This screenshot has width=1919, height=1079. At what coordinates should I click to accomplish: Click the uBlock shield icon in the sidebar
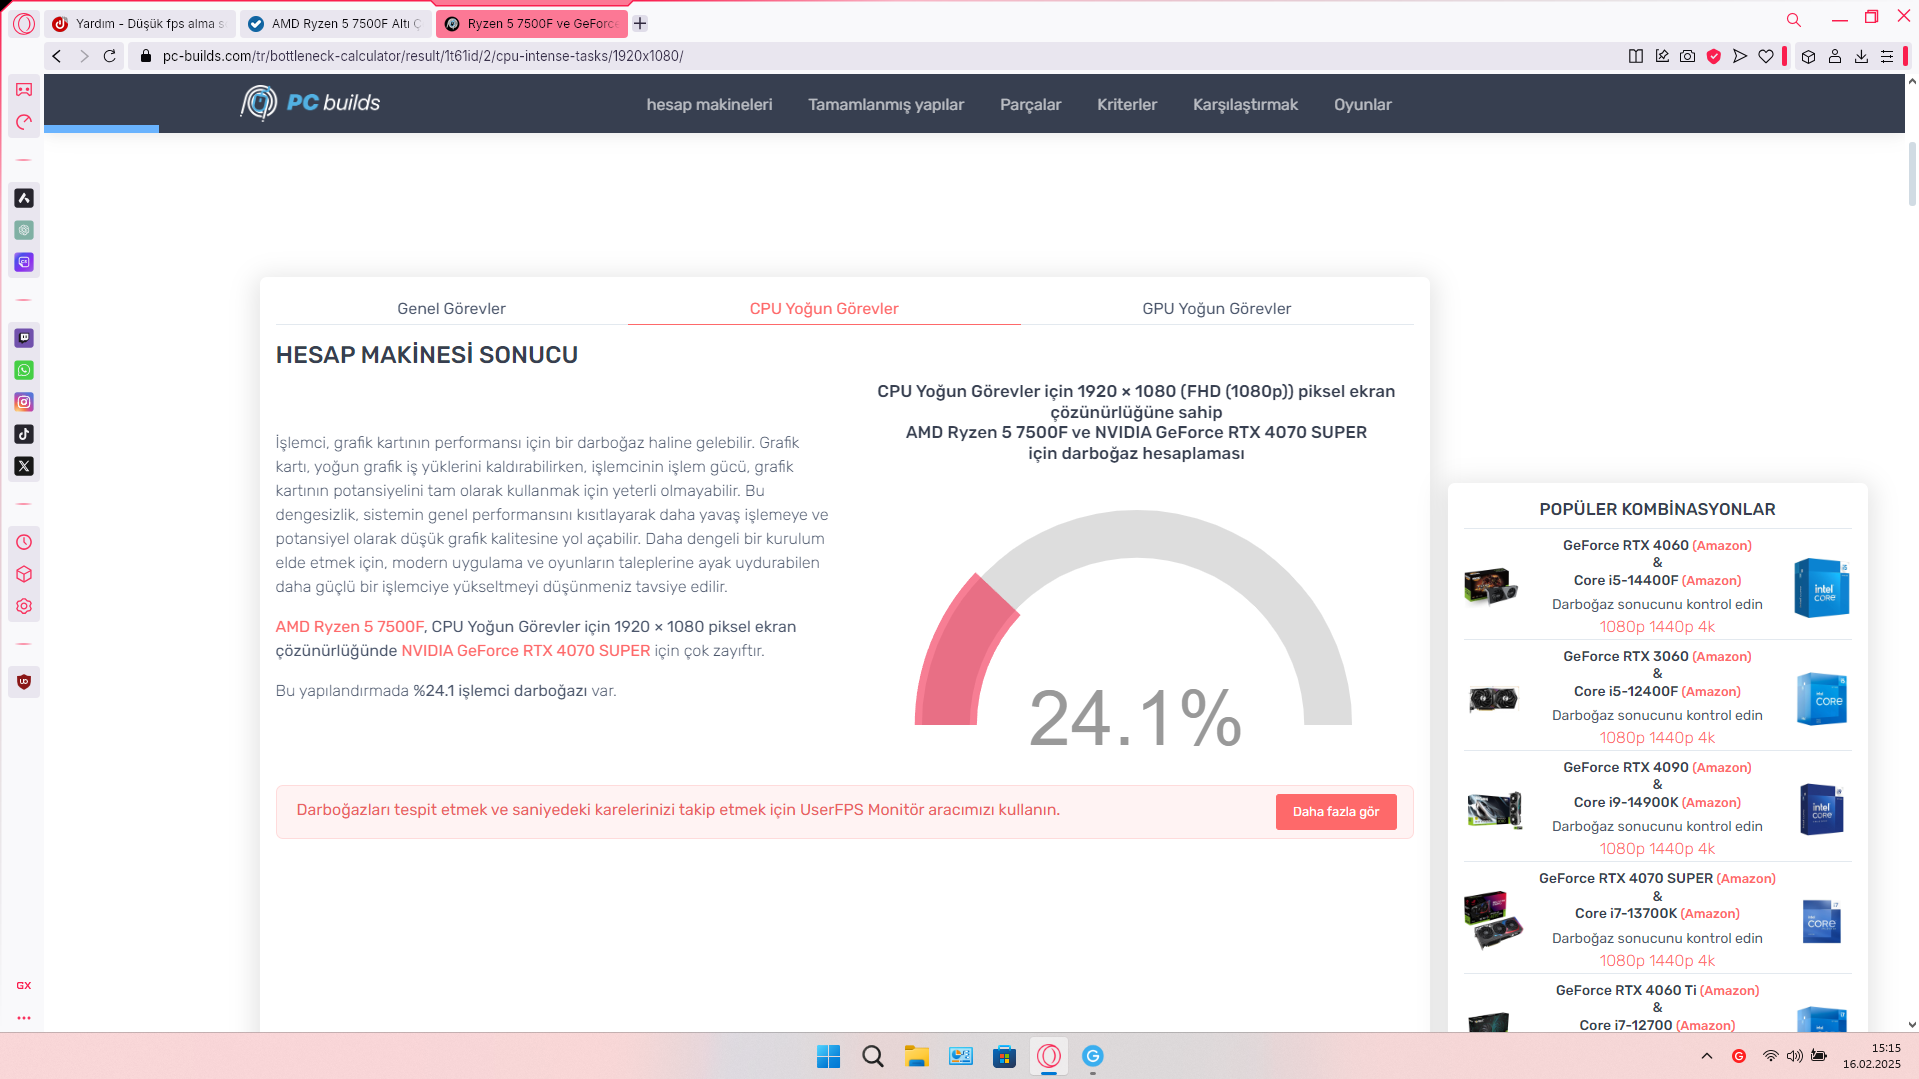tap(24, 682)
